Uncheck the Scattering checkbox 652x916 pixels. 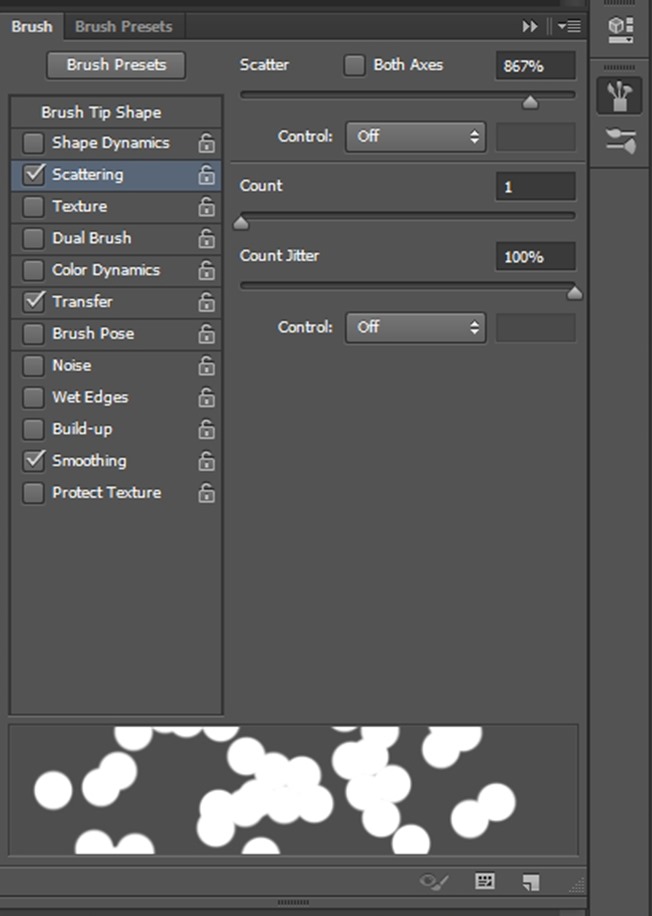pyautogui.click(x=33, y=174)
